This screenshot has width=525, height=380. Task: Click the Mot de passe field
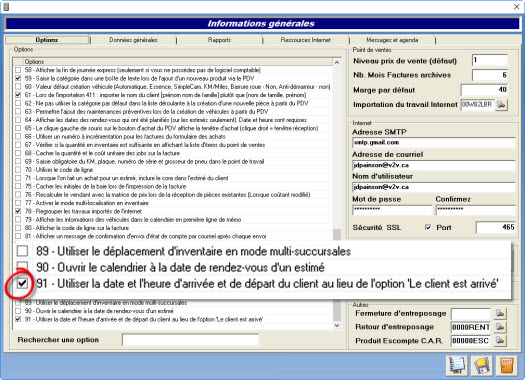(x=392, y=210)
